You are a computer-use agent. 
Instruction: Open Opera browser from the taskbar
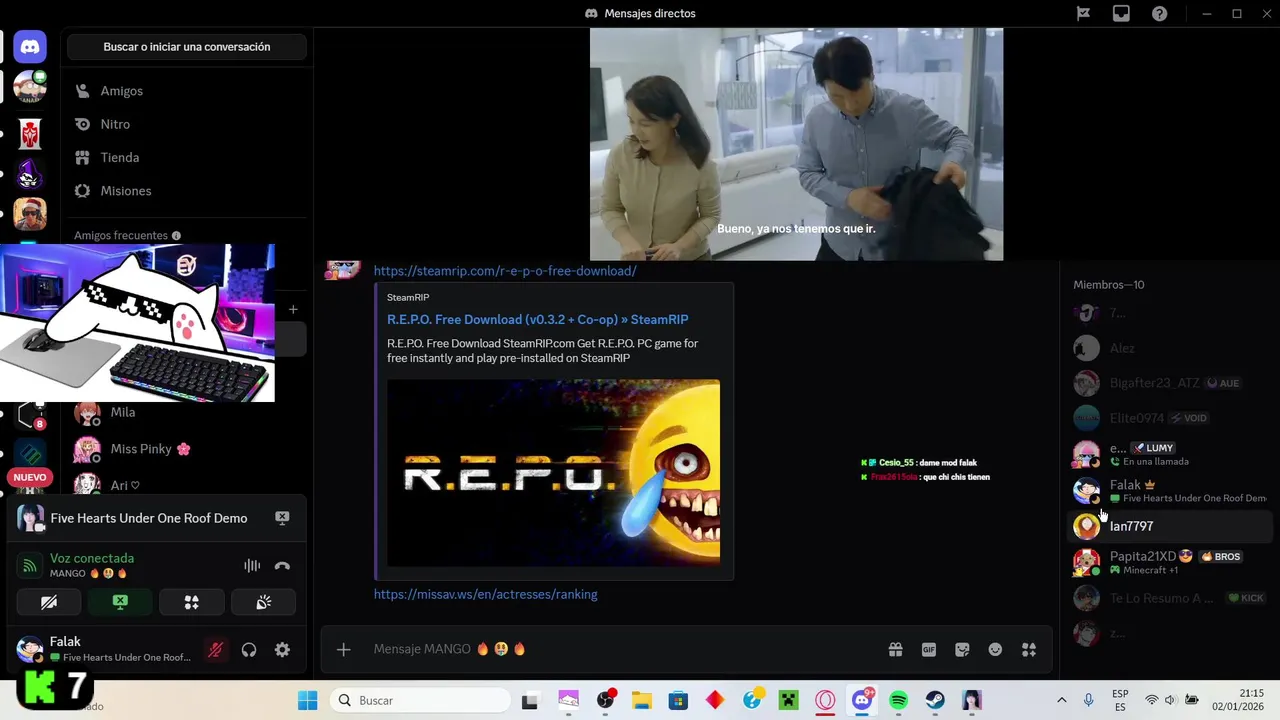825,701
